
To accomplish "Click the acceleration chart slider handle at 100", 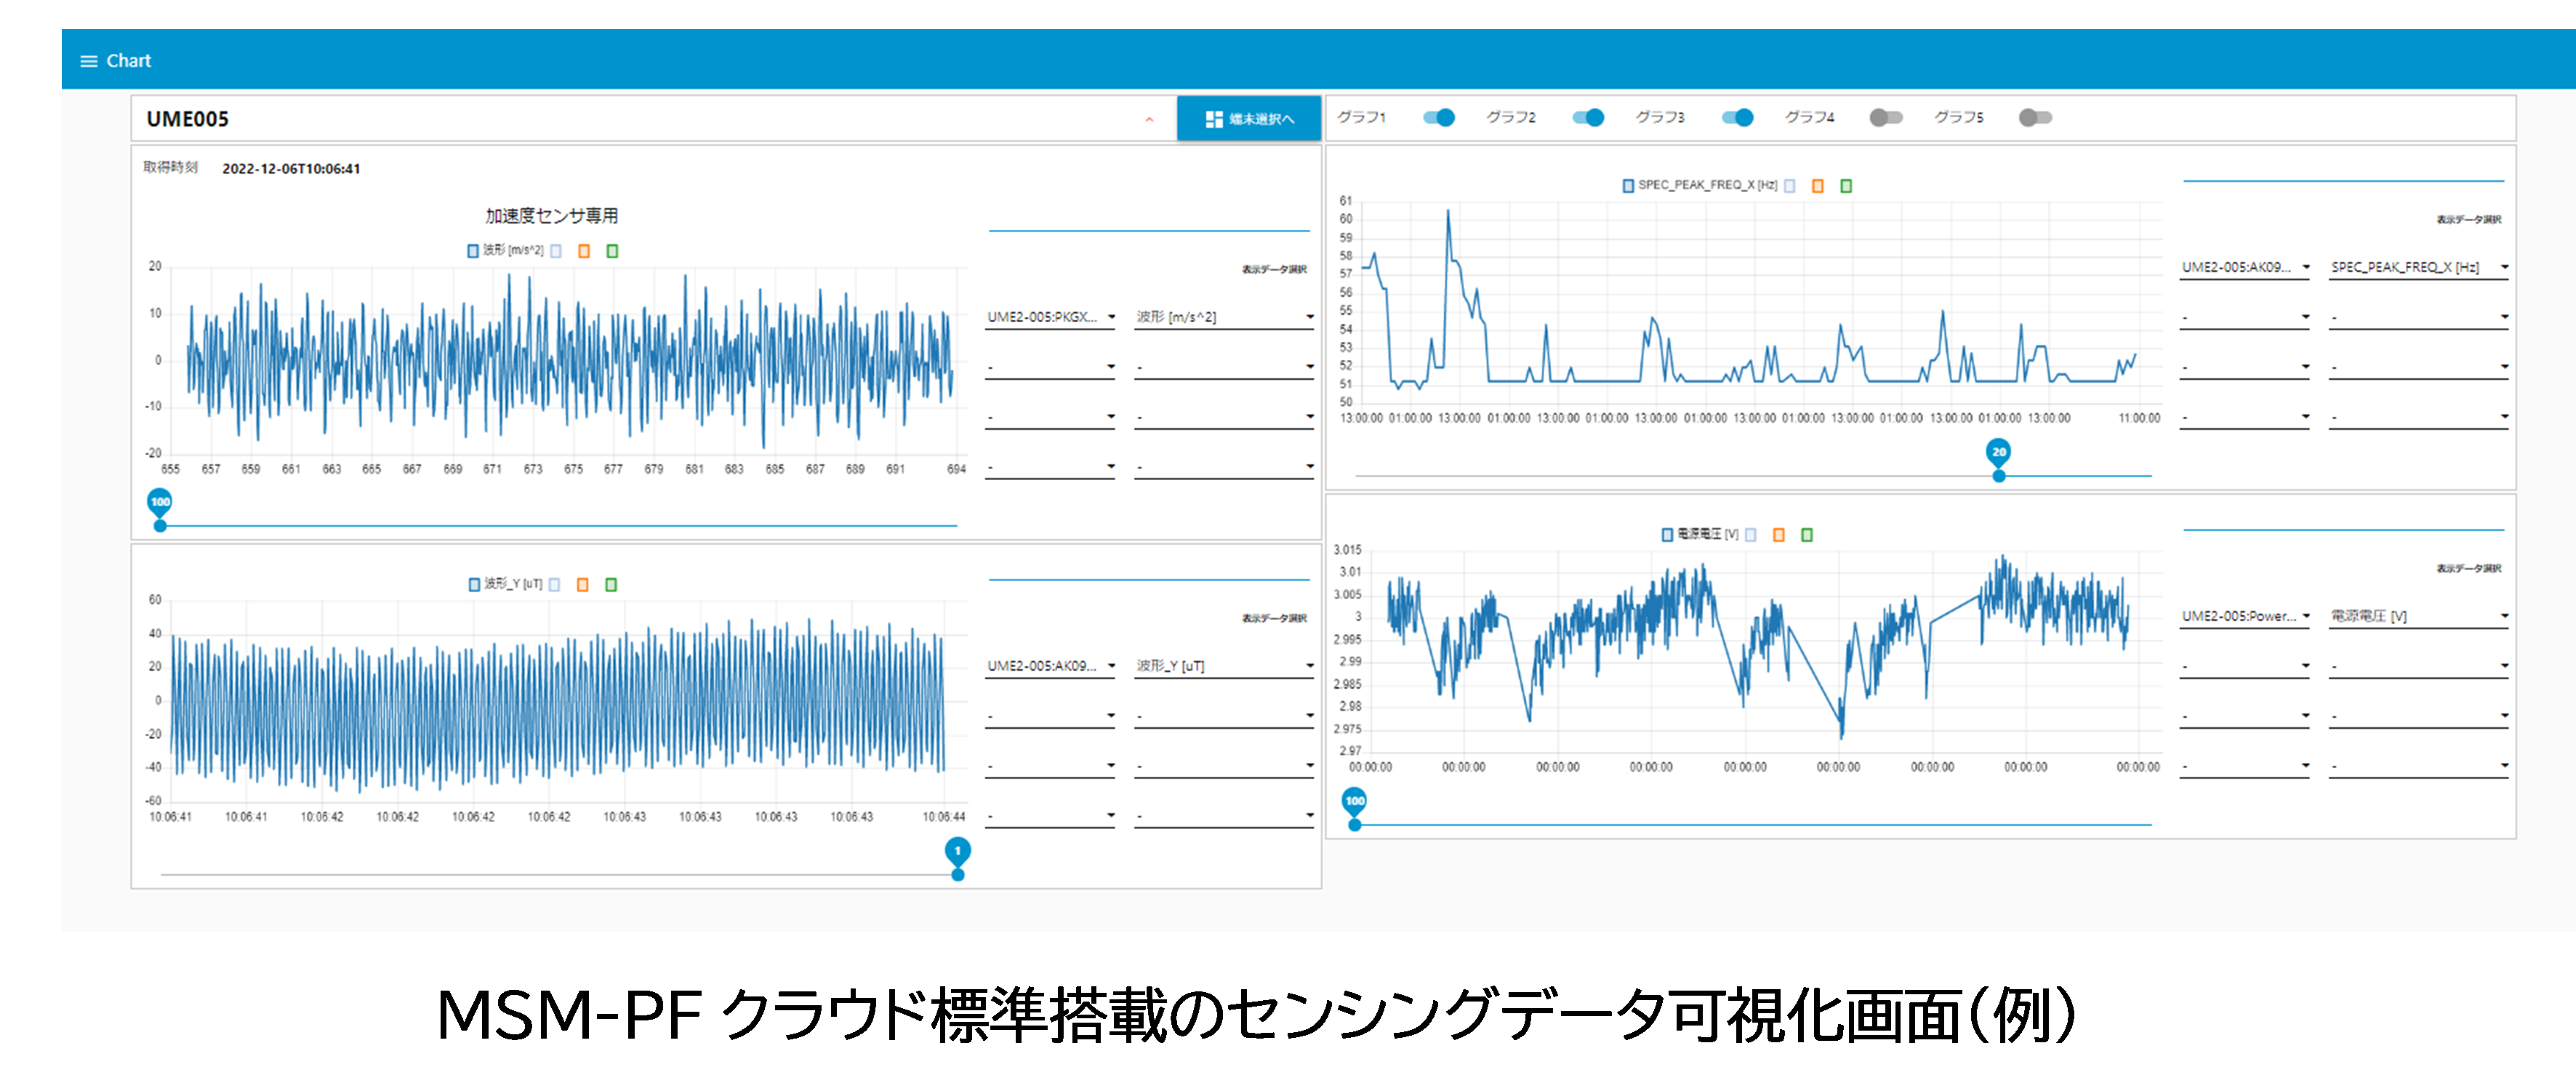I will tap(160, 525).
